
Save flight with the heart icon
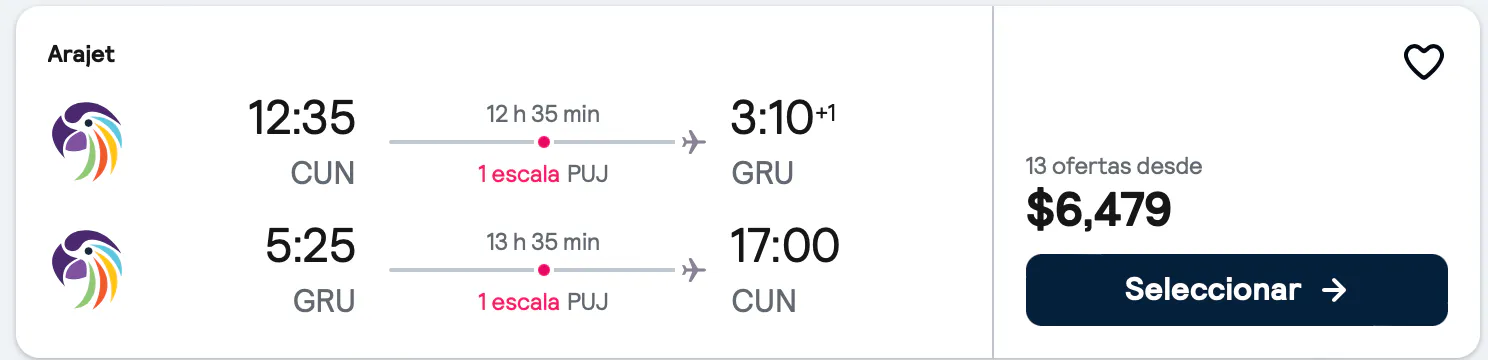point(1423,64)
